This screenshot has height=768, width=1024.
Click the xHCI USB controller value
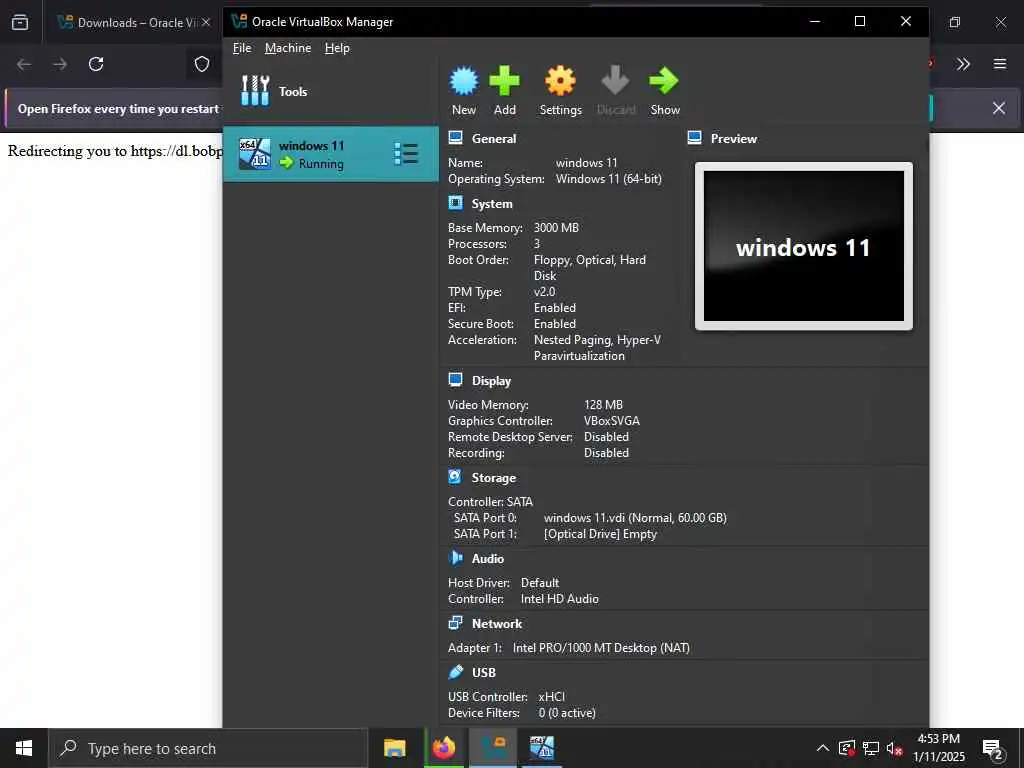tap(551, 697)
